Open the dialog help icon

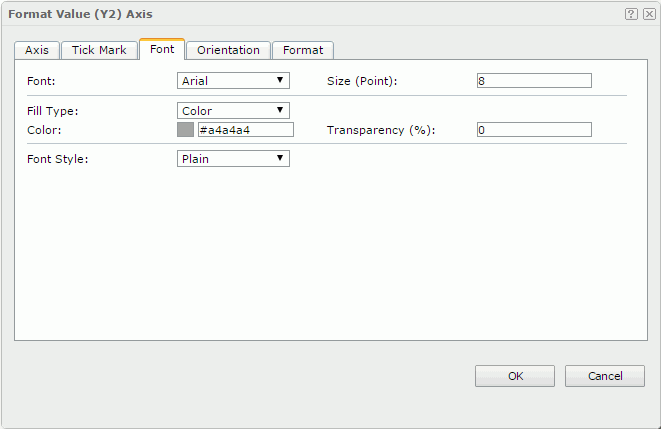[x=631, y=14]
